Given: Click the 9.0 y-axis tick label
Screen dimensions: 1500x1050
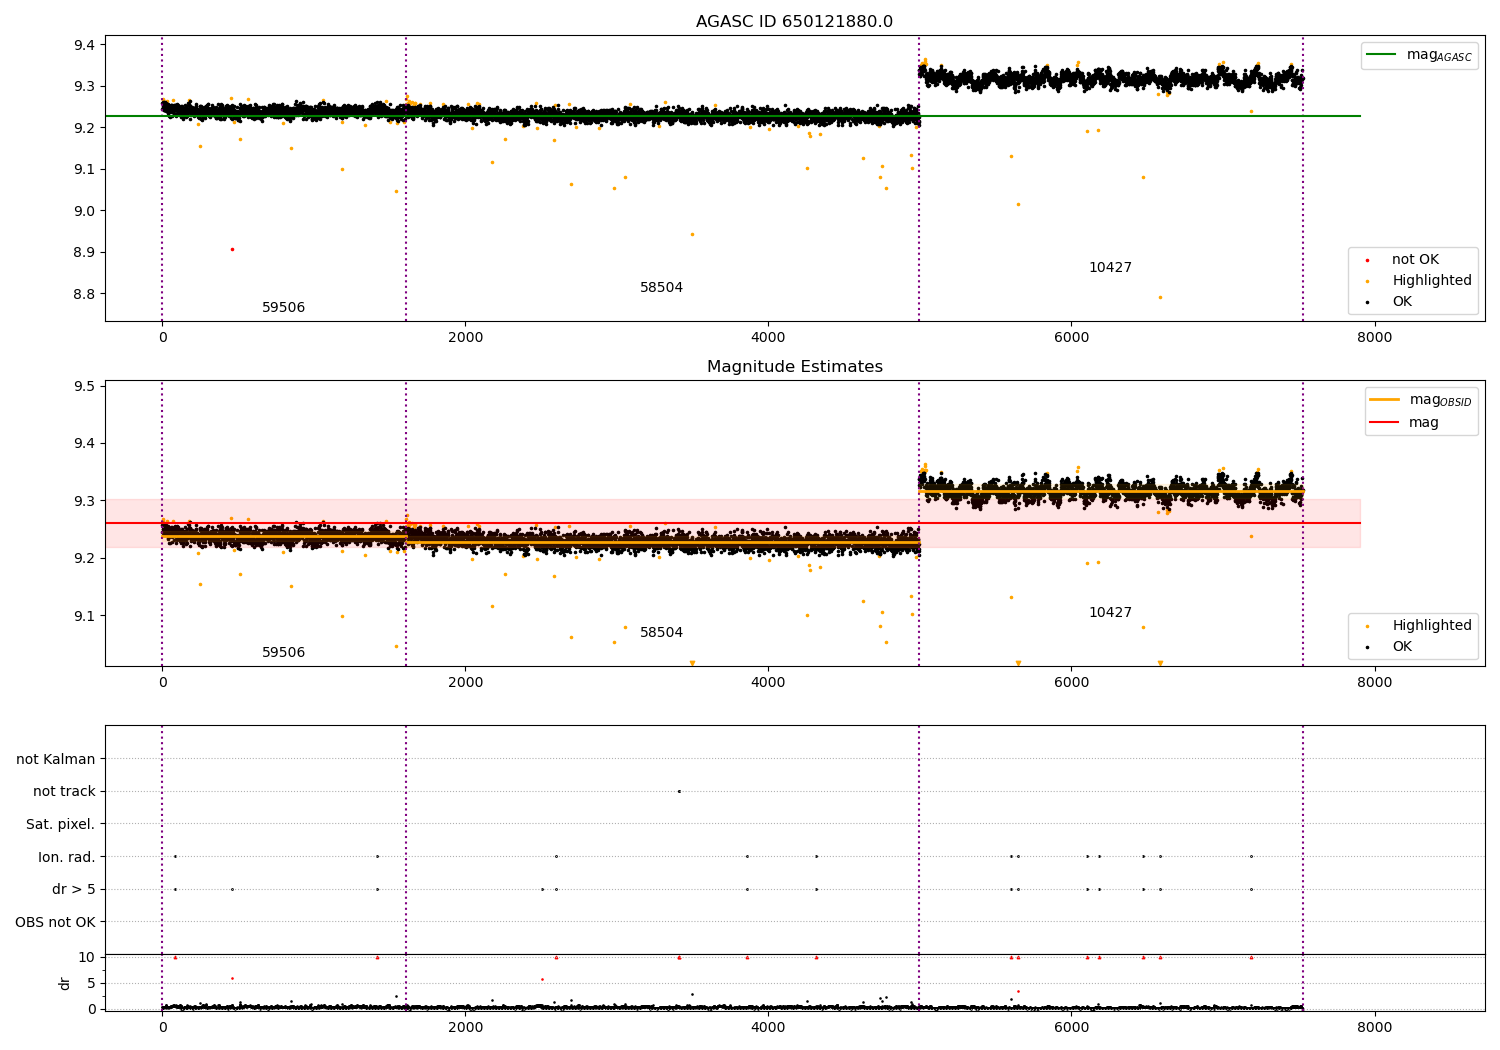Looking at the screenshot, I should click(84, 211).
